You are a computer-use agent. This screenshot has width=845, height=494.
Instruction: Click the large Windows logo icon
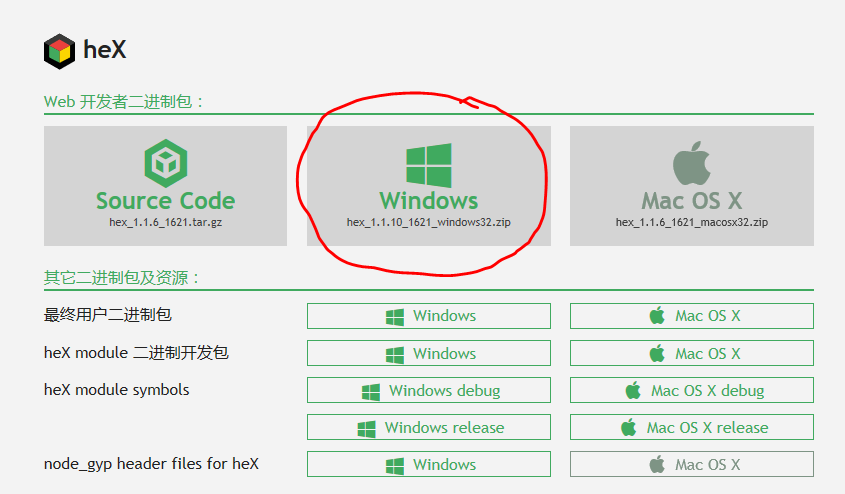[x=429, y=165]
